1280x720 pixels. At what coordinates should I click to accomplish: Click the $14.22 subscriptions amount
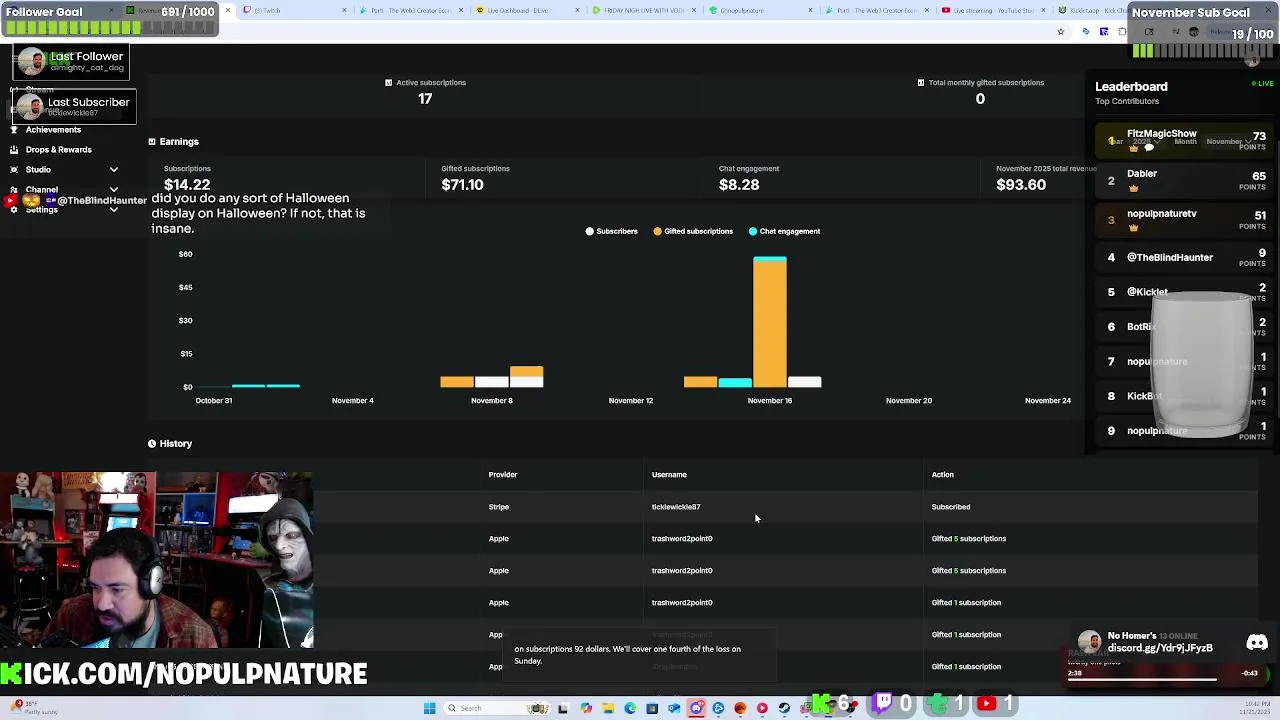[x=187, y=185]
